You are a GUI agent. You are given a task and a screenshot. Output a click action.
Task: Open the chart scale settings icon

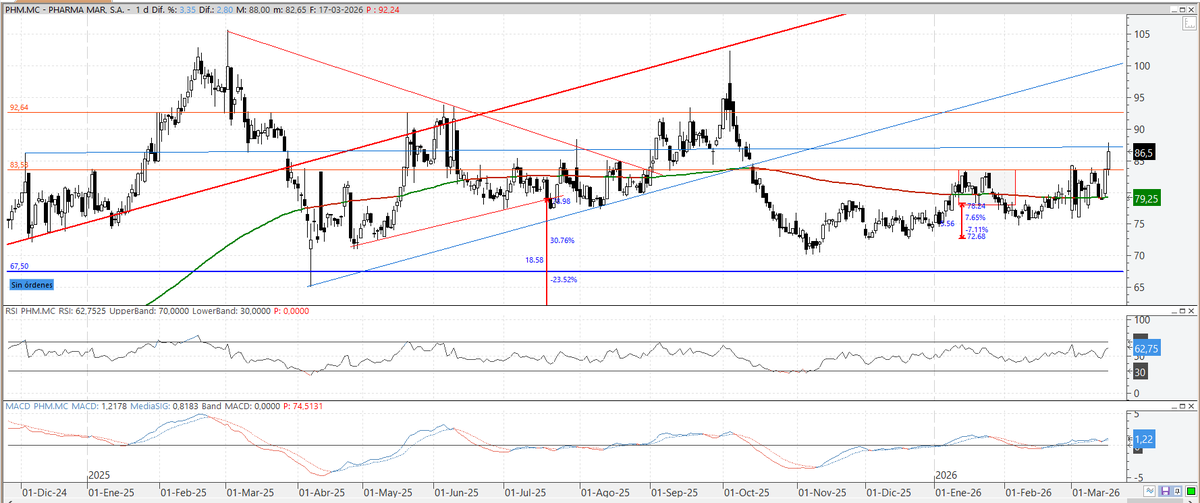[x=1190, y=23]
